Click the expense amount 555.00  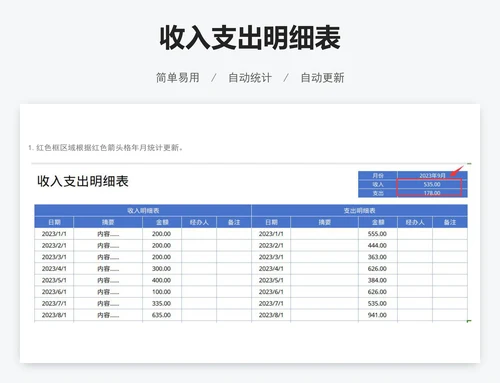point(377,234)
